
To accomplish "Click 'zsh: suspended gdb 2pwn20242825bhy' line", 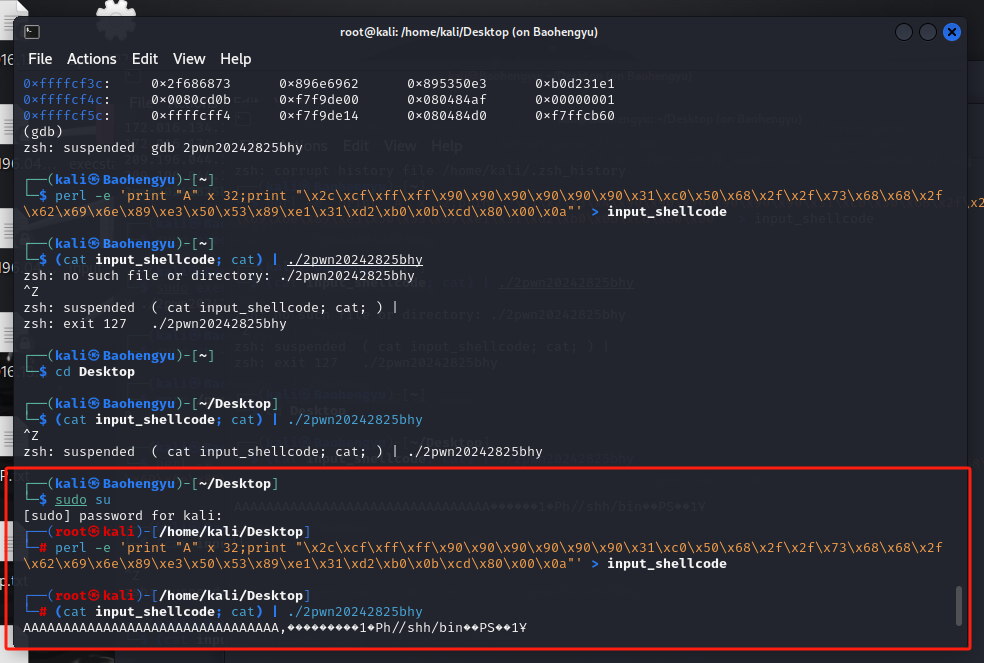I will click(x=163, y=148).
